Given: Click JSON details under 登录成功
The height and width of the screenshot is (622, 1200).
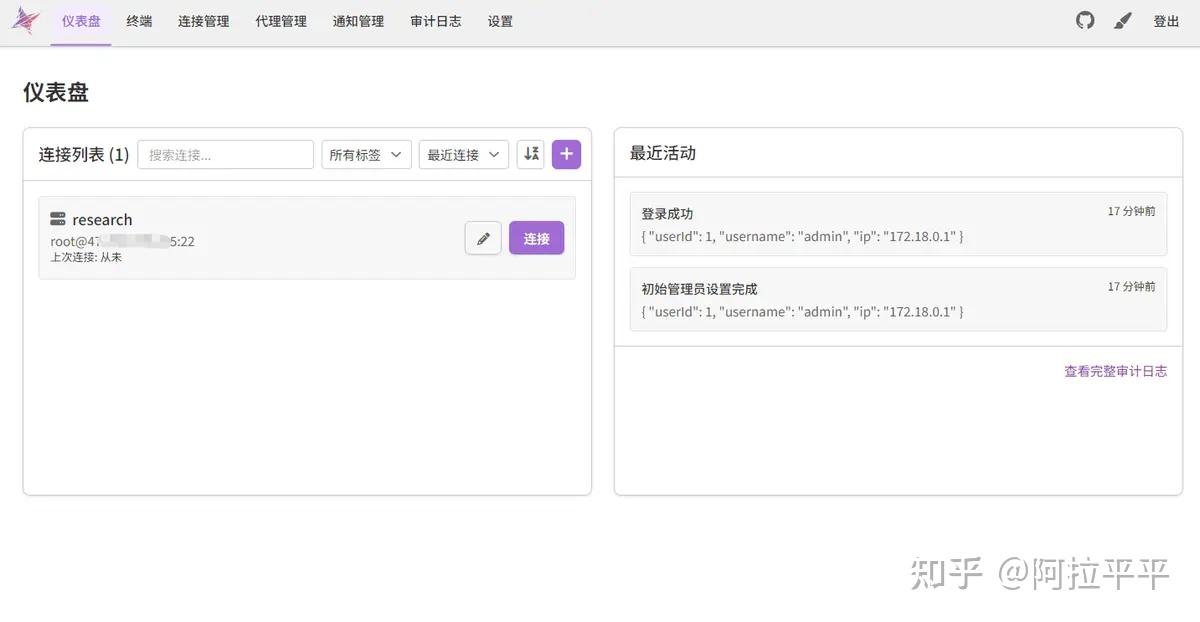Looking at the screenshot, I should coord(802,237).
